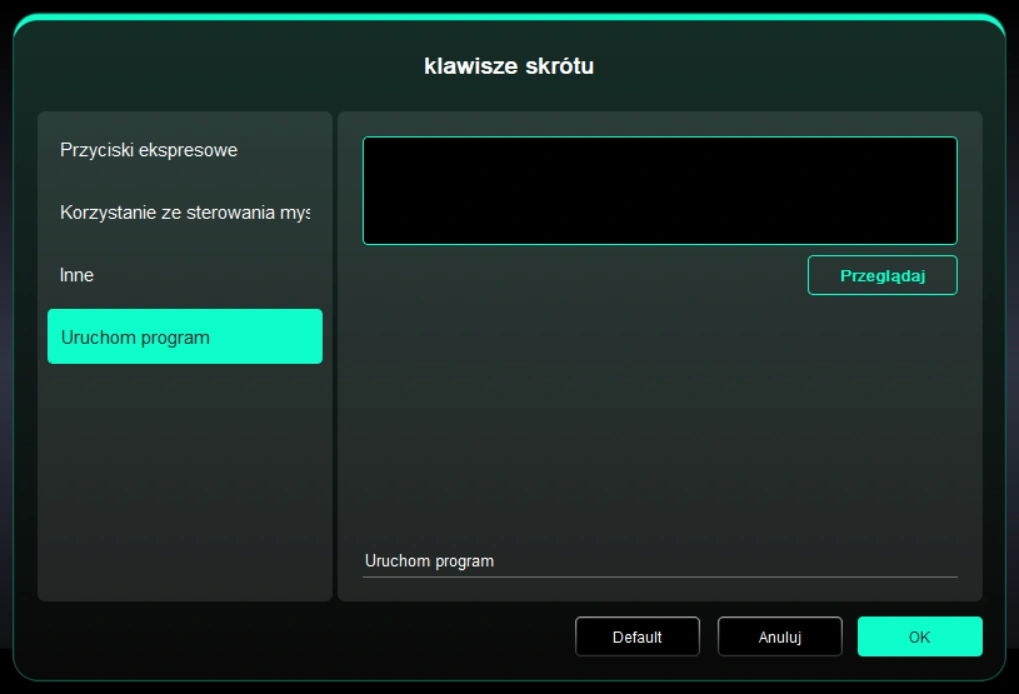Viewport: 1019px width, 694px height.
Task: Switch to the Inne category
Action: 77,275
